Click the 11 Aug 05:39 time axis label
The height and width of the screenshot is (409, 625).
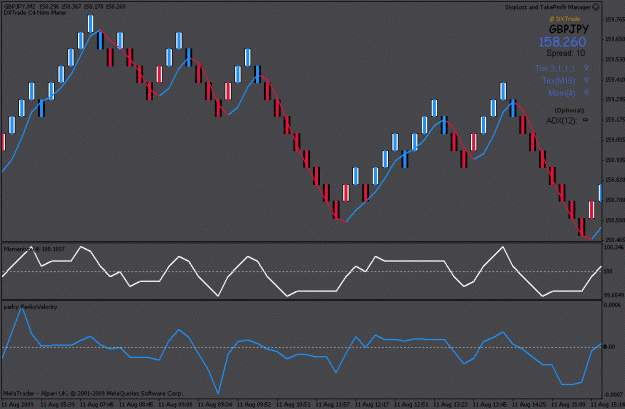point(58,405)
